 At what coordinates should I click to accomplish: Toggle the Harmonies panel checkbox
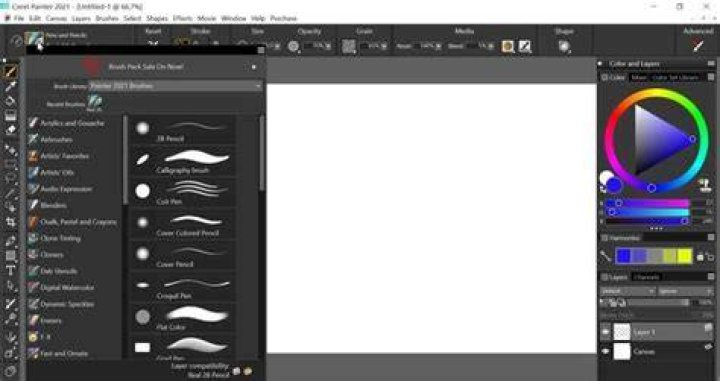(605, 238)
